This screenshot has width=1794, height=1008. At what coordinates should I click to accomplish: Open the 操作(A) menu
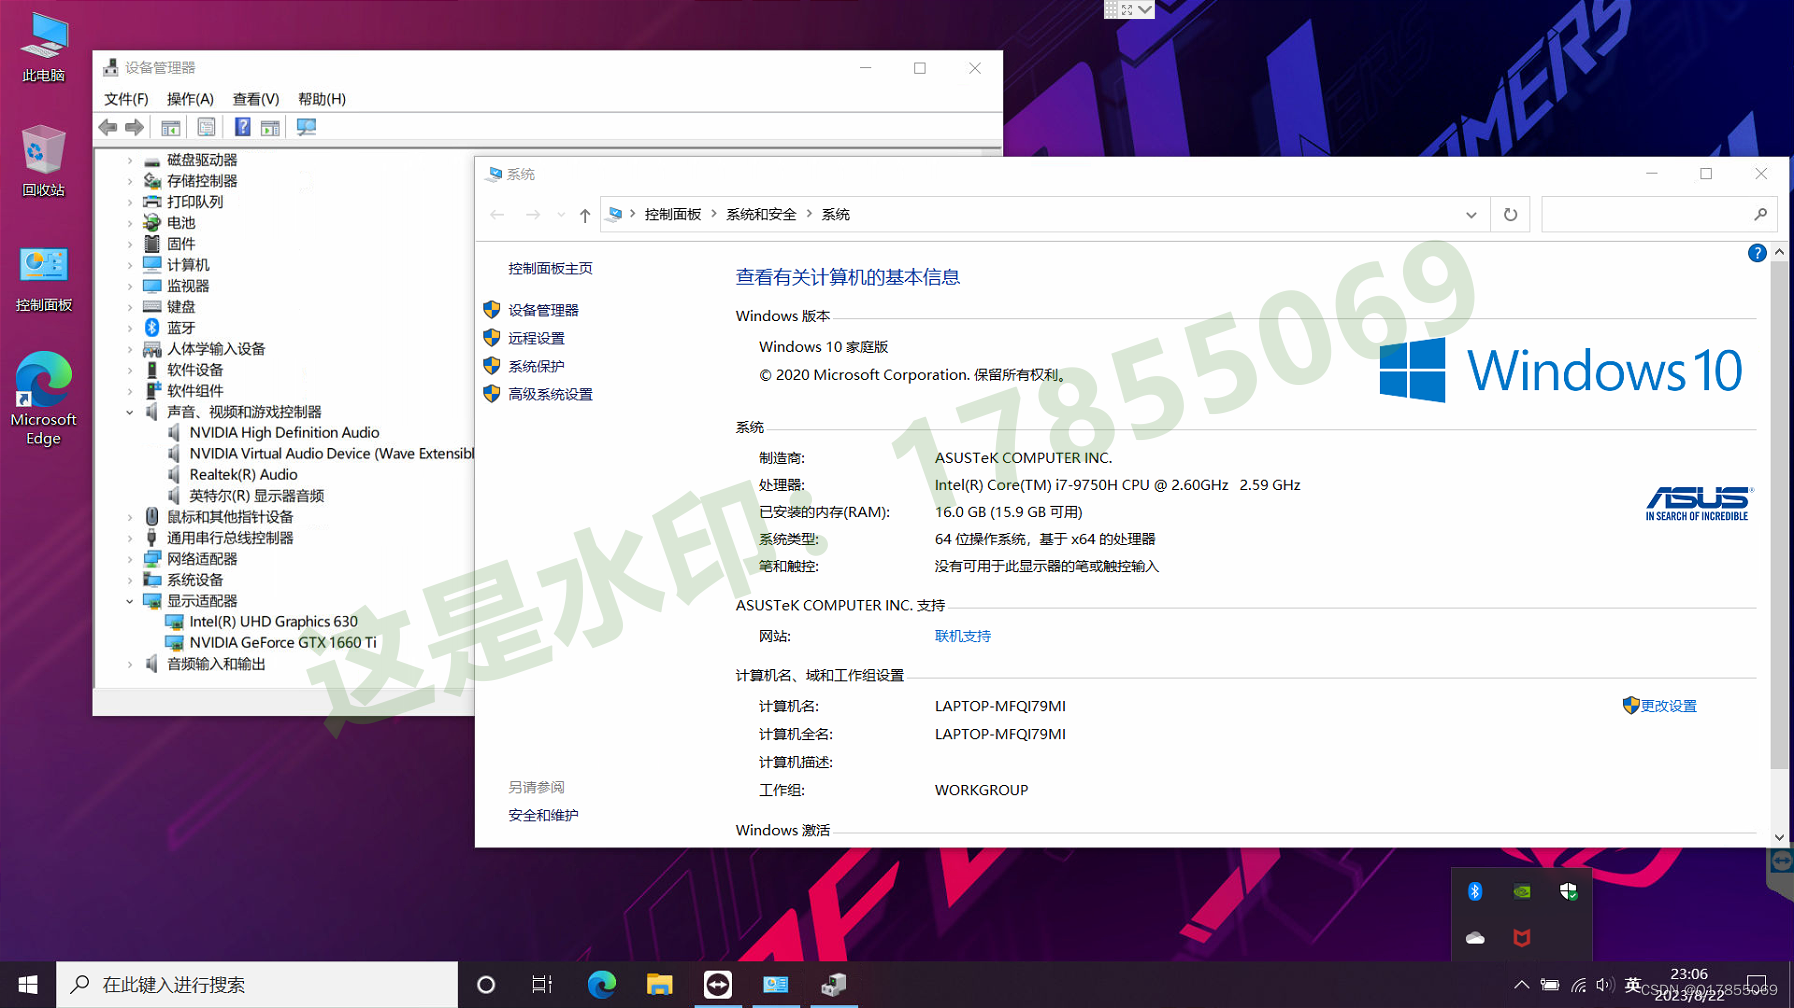tap(190, 99)
